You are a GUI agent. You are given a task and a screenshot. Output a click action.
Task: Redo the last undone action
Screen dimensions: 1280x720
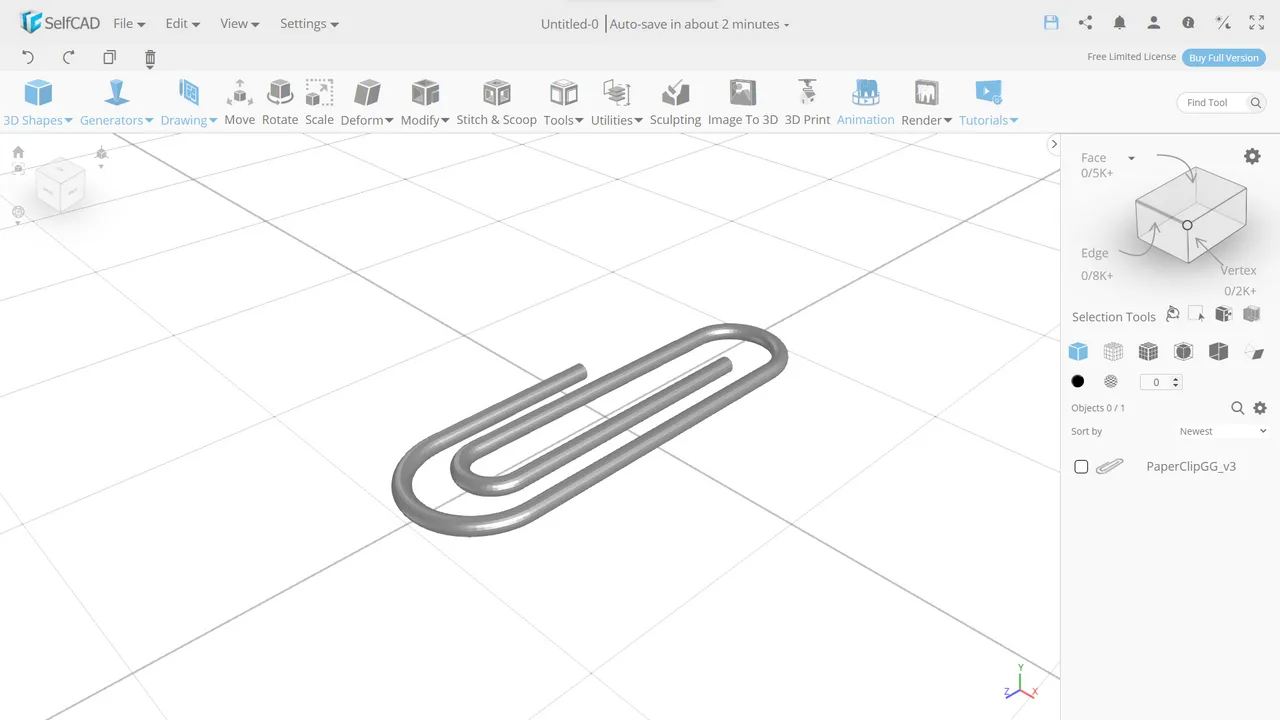coord(69,58)
